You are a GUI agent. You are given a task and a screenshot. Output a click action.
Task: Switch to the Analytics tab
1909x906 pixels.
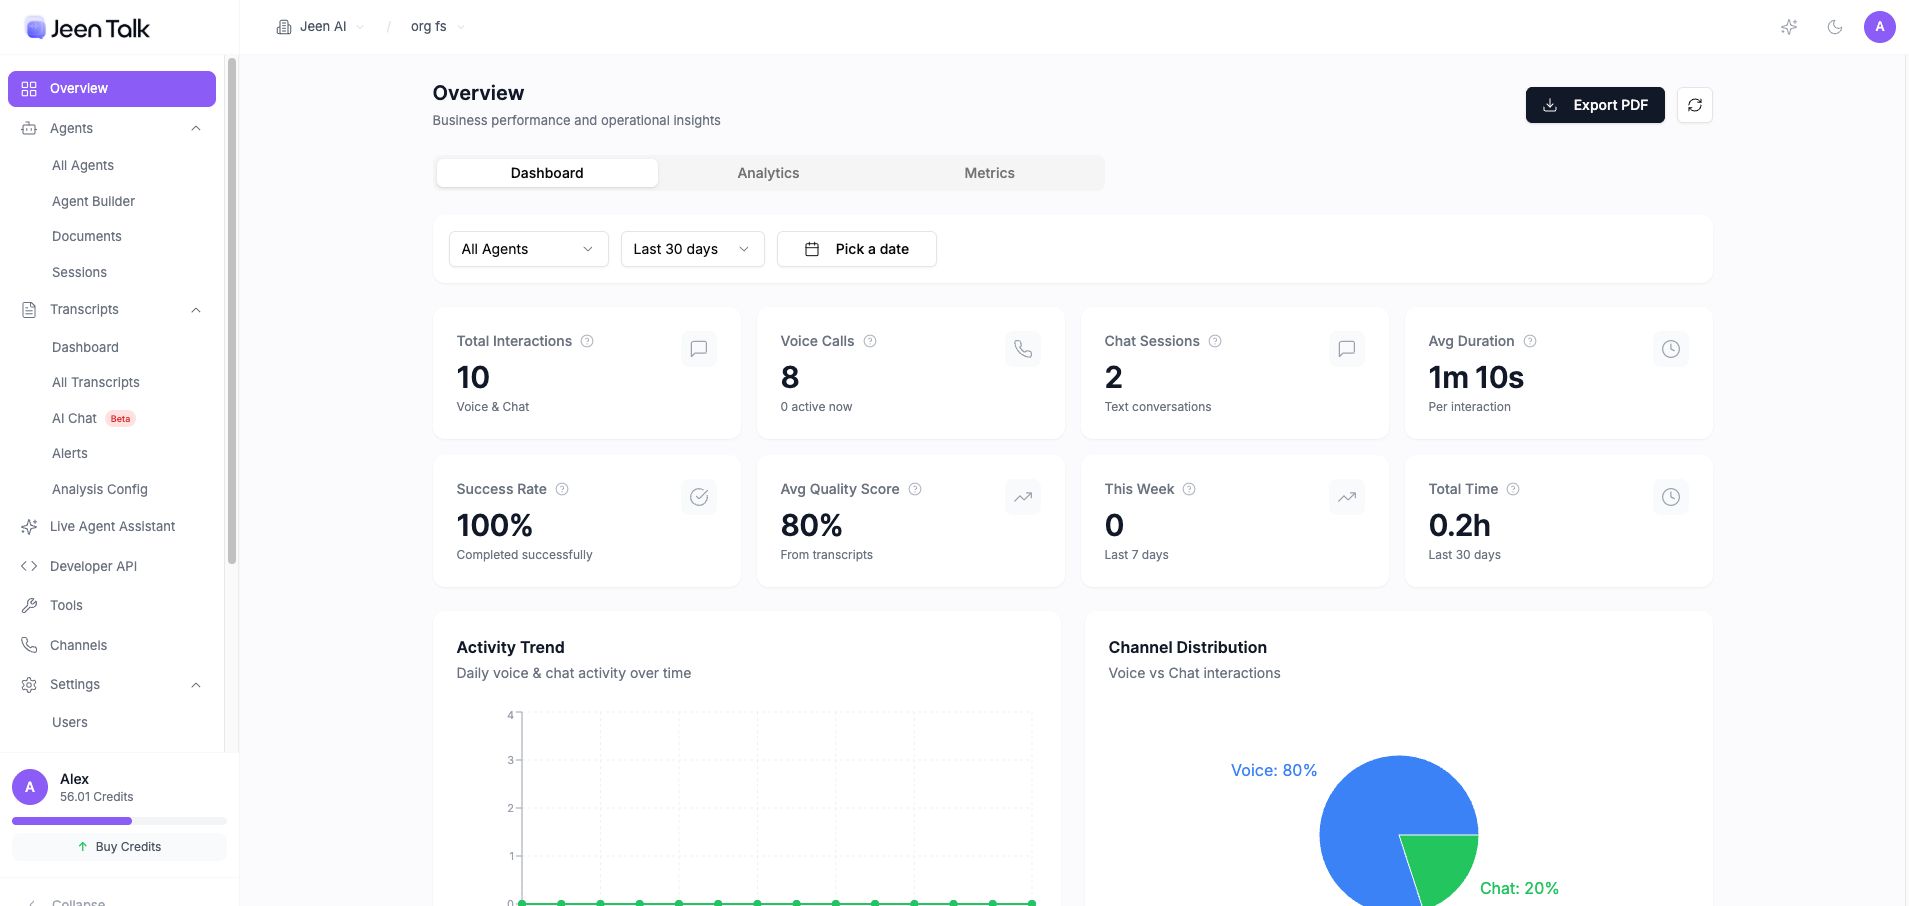(768, 173)
